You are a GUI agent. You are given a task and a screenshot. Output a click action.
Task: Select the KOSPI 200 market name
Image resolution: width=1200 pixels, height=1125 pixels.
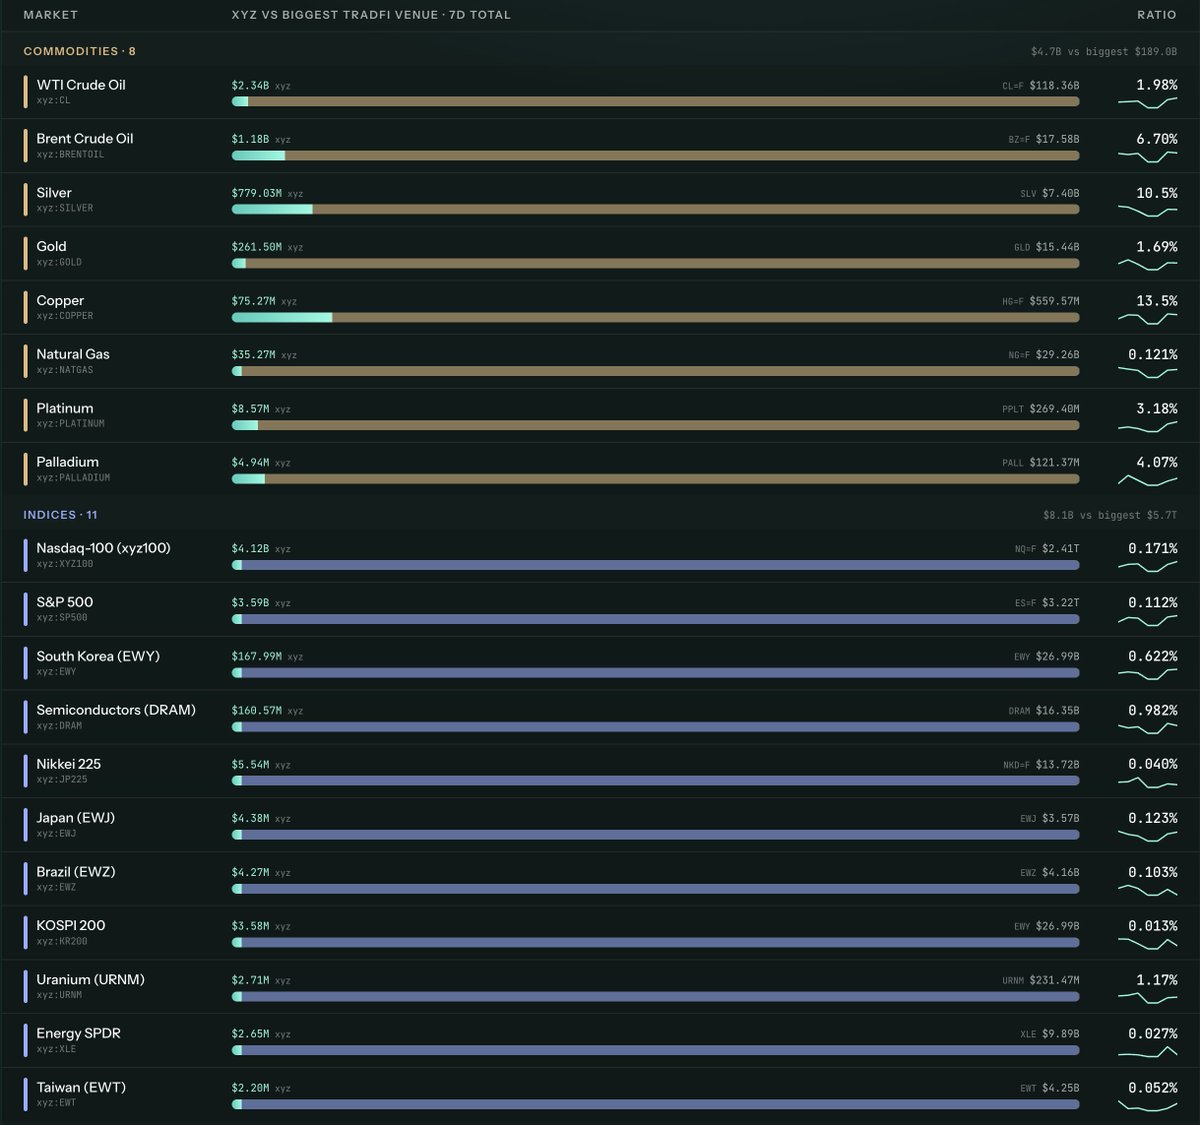pyautogui.click(x=71, y=926)
